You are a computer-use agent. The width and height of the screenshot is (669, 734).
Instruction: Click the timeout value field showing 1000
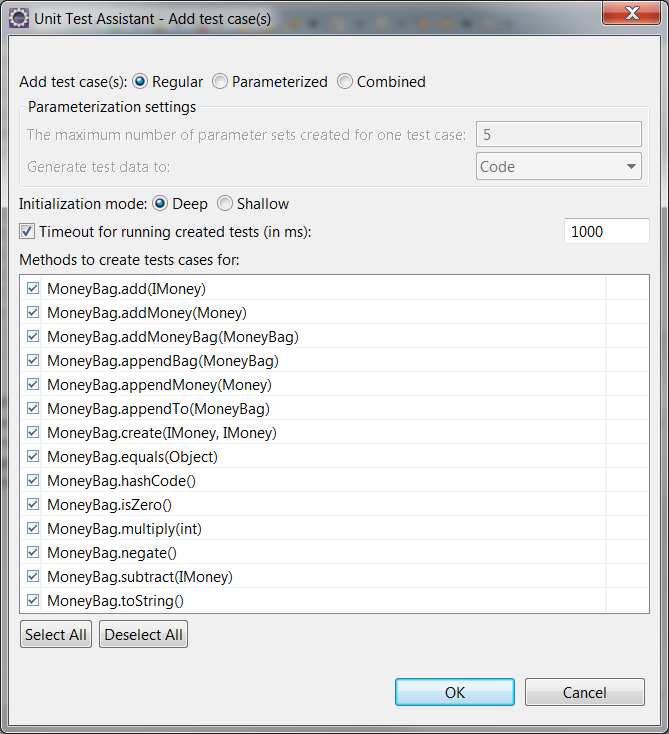607,231
